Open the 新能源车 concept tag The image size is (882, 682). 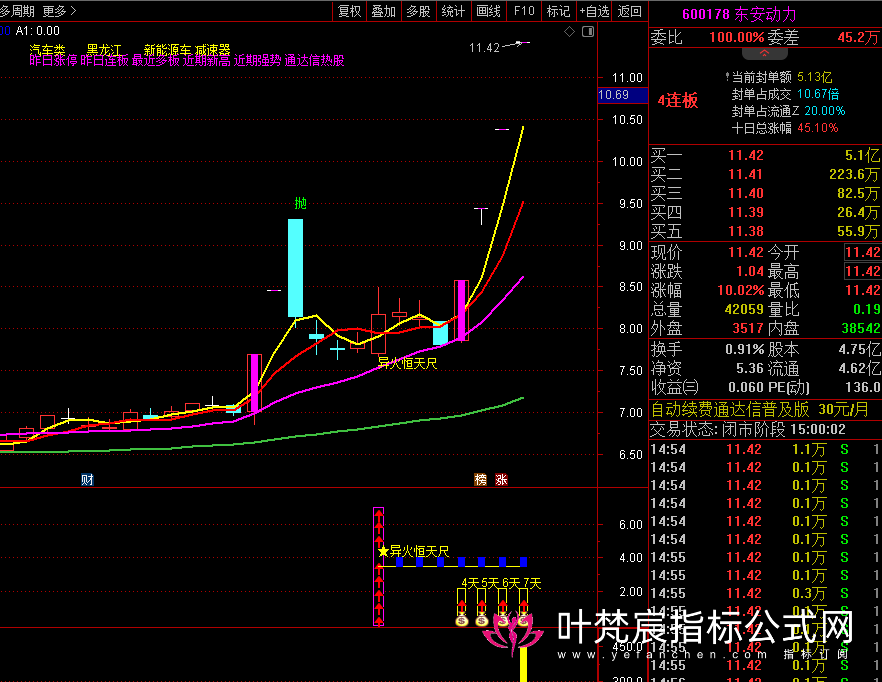(x=168, y=50)
